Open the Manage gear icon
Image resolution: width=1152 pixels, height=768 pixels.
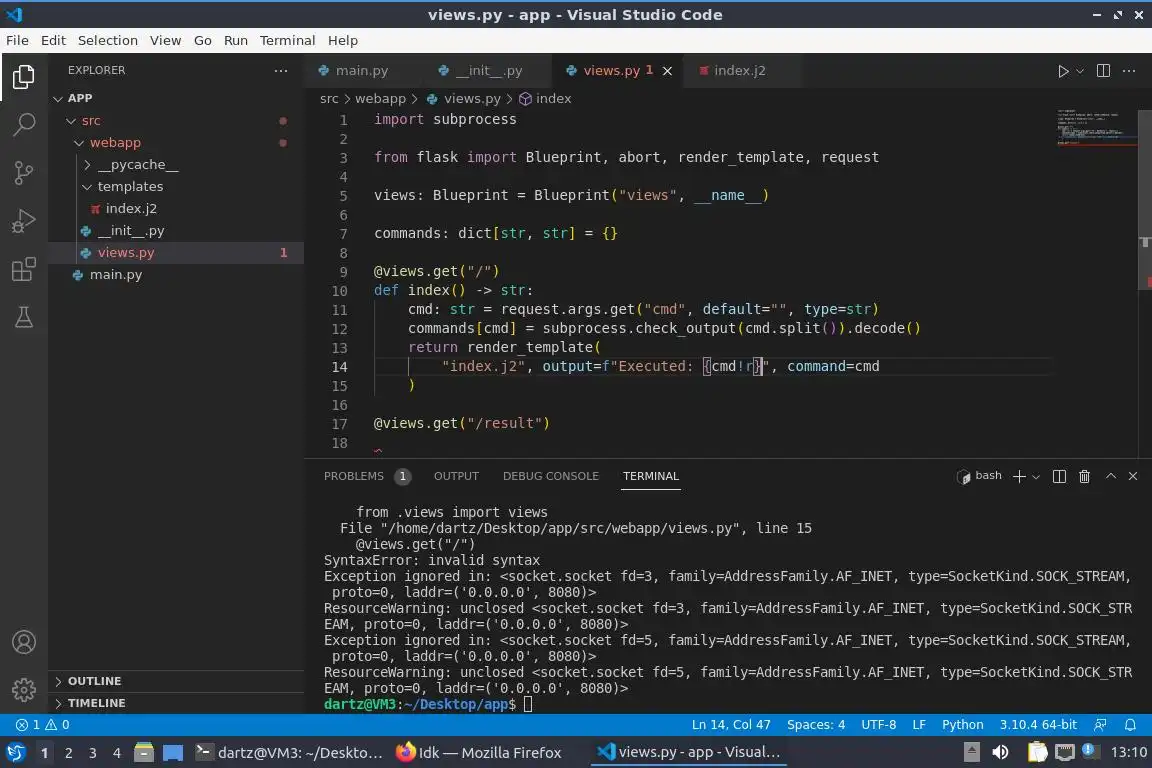click(24, 689)
